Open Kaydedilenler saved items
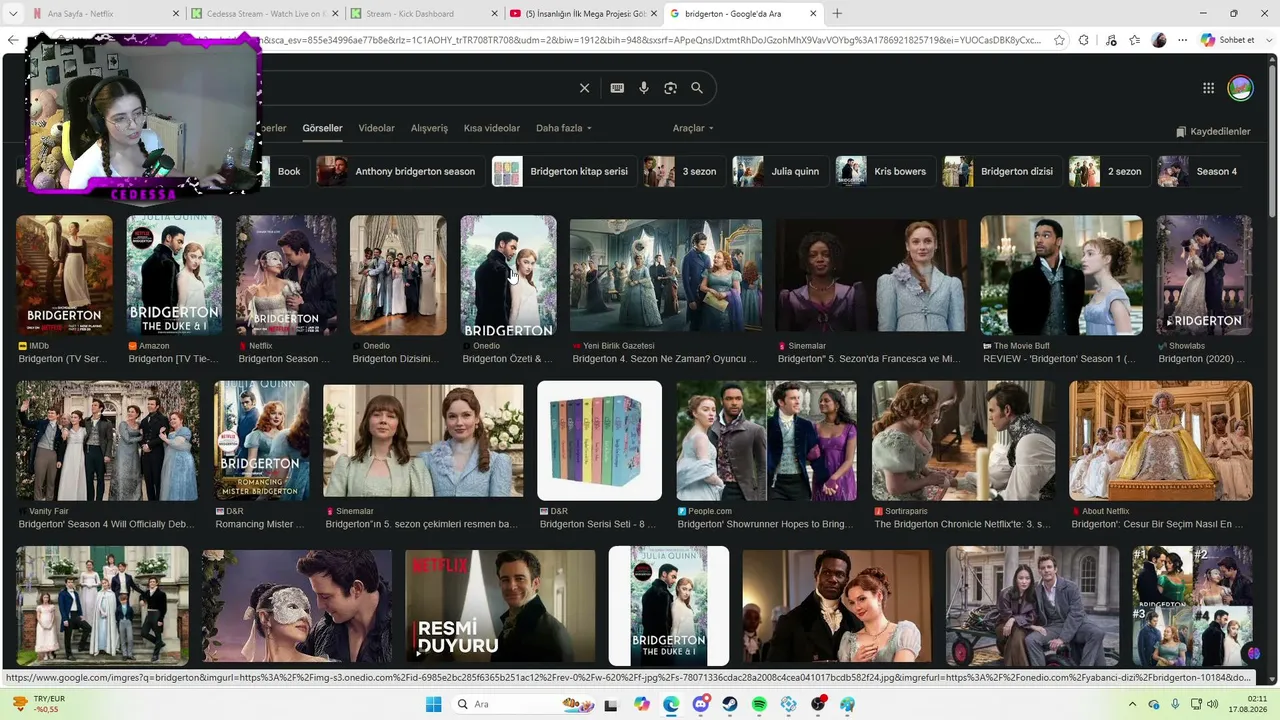This screenshot has height=720, width=1280. tap(1213, 132)
